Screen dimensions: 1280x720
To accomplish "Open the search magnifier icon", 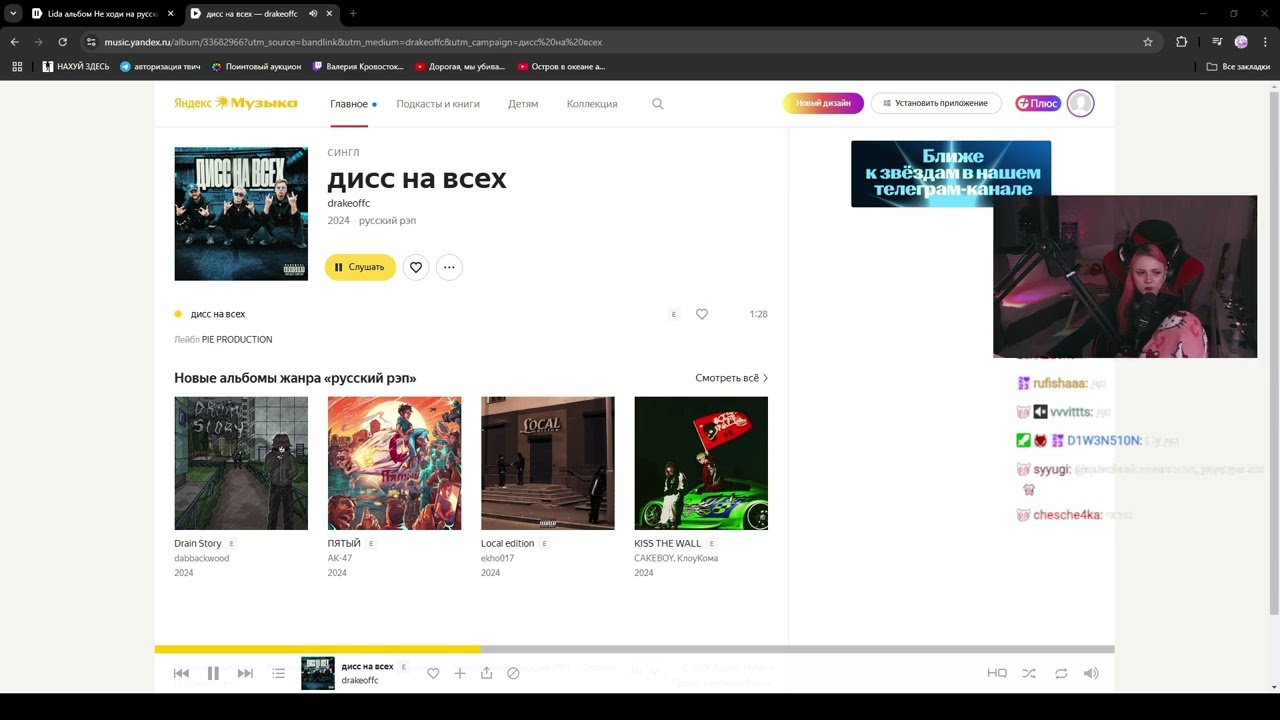I will point(658,104).
